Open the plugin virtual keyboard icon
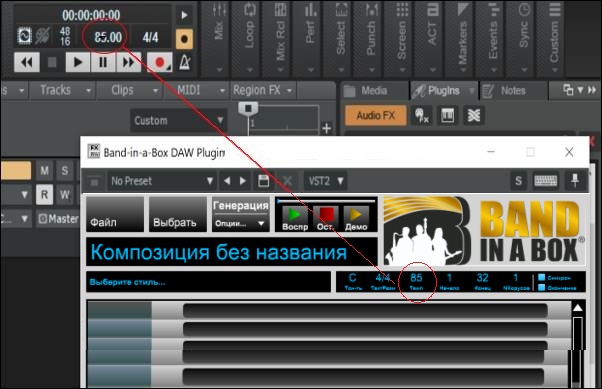This screenshot has width=602, height=389. click(546, 180)
